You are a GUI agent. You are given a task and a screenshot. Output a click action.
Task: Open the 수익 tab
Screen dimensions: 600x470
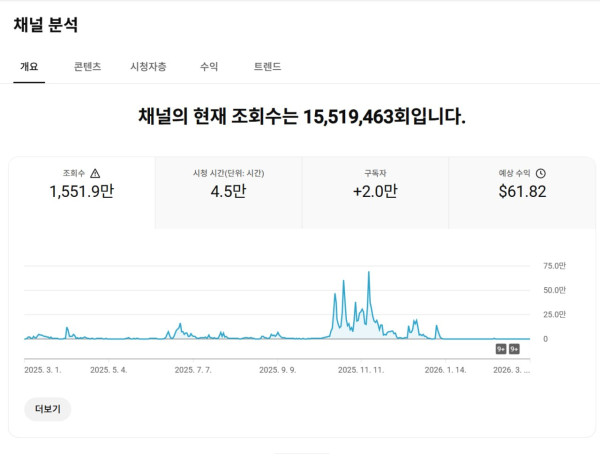tap(209, 67)
